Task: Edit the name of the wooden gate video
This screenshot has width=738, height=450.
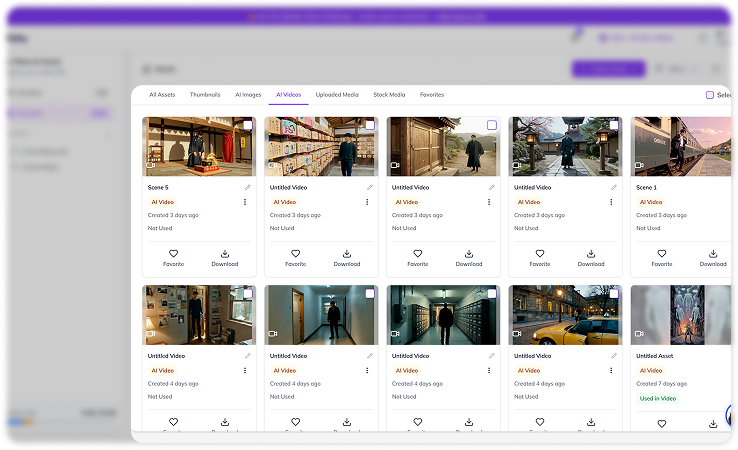Action: [491, 187]
